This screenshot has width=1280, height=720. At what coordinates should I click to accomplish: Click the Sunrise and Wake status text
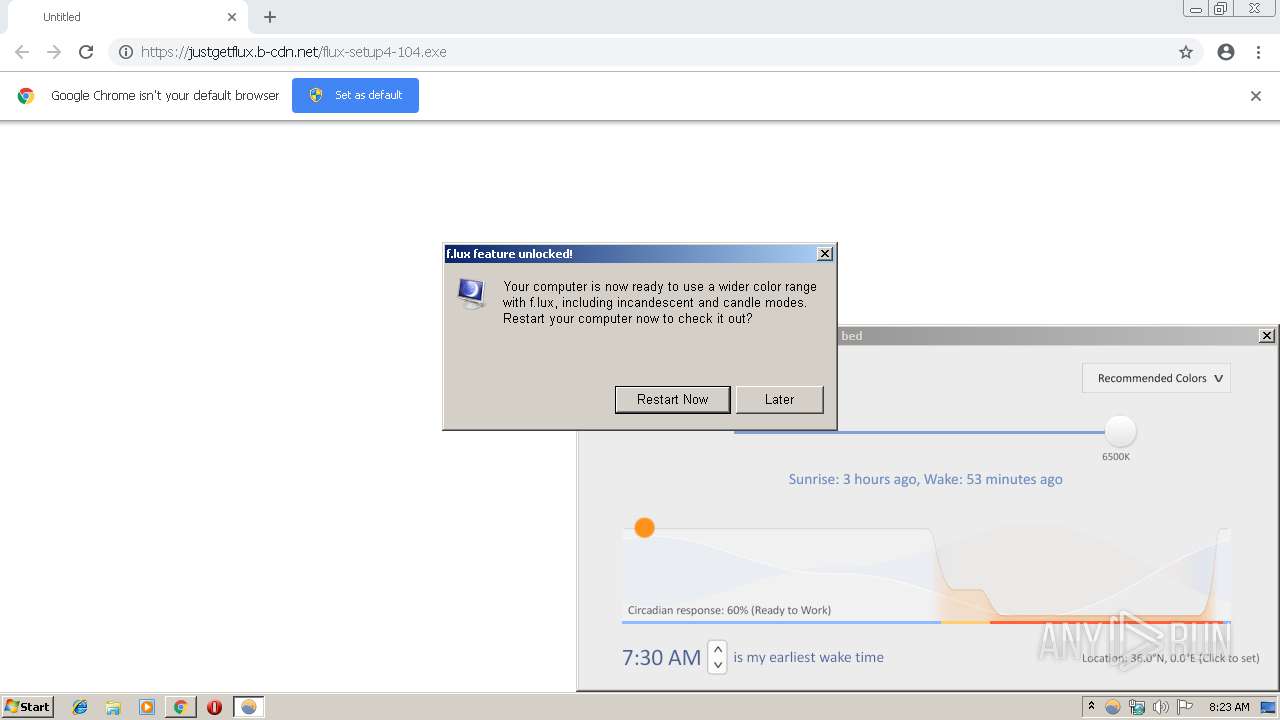(x=925, y=479)
